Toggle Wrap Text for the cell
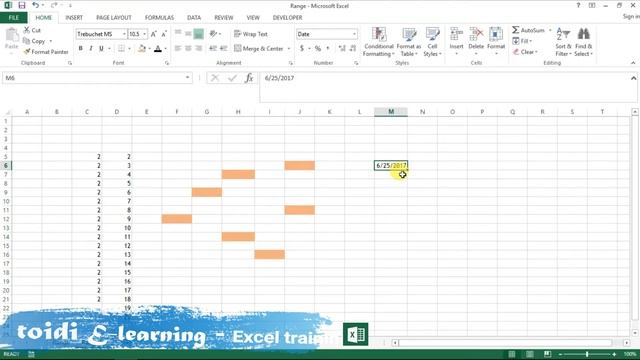 (251, 34)
